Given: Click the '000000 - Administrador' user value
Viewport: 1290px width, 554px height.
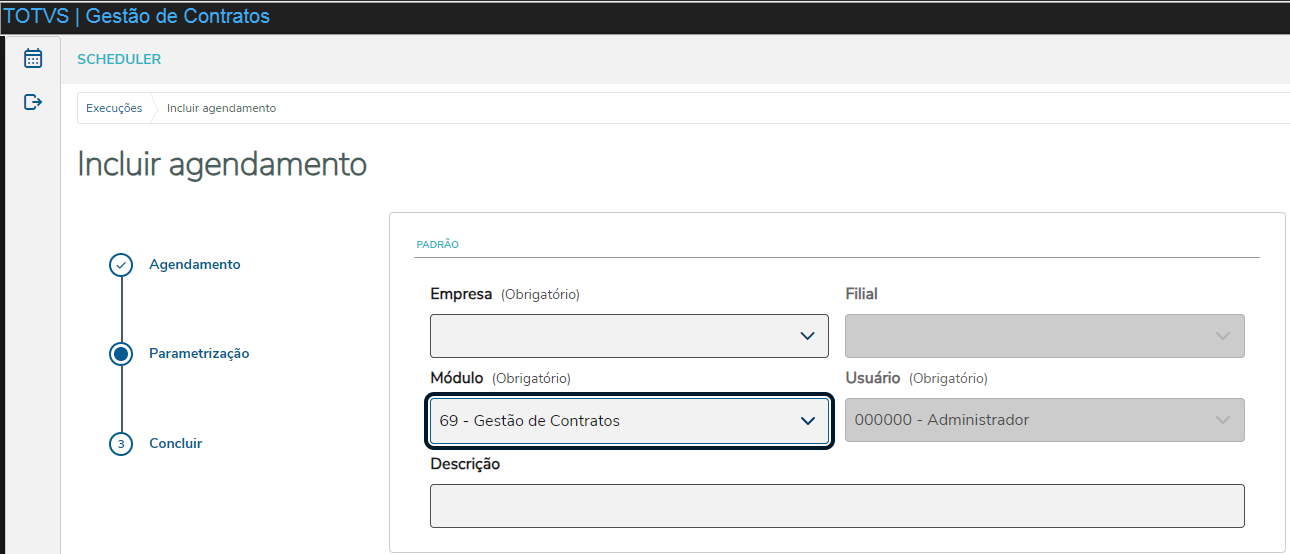Looking at the screenshot, I should (941, 420).
